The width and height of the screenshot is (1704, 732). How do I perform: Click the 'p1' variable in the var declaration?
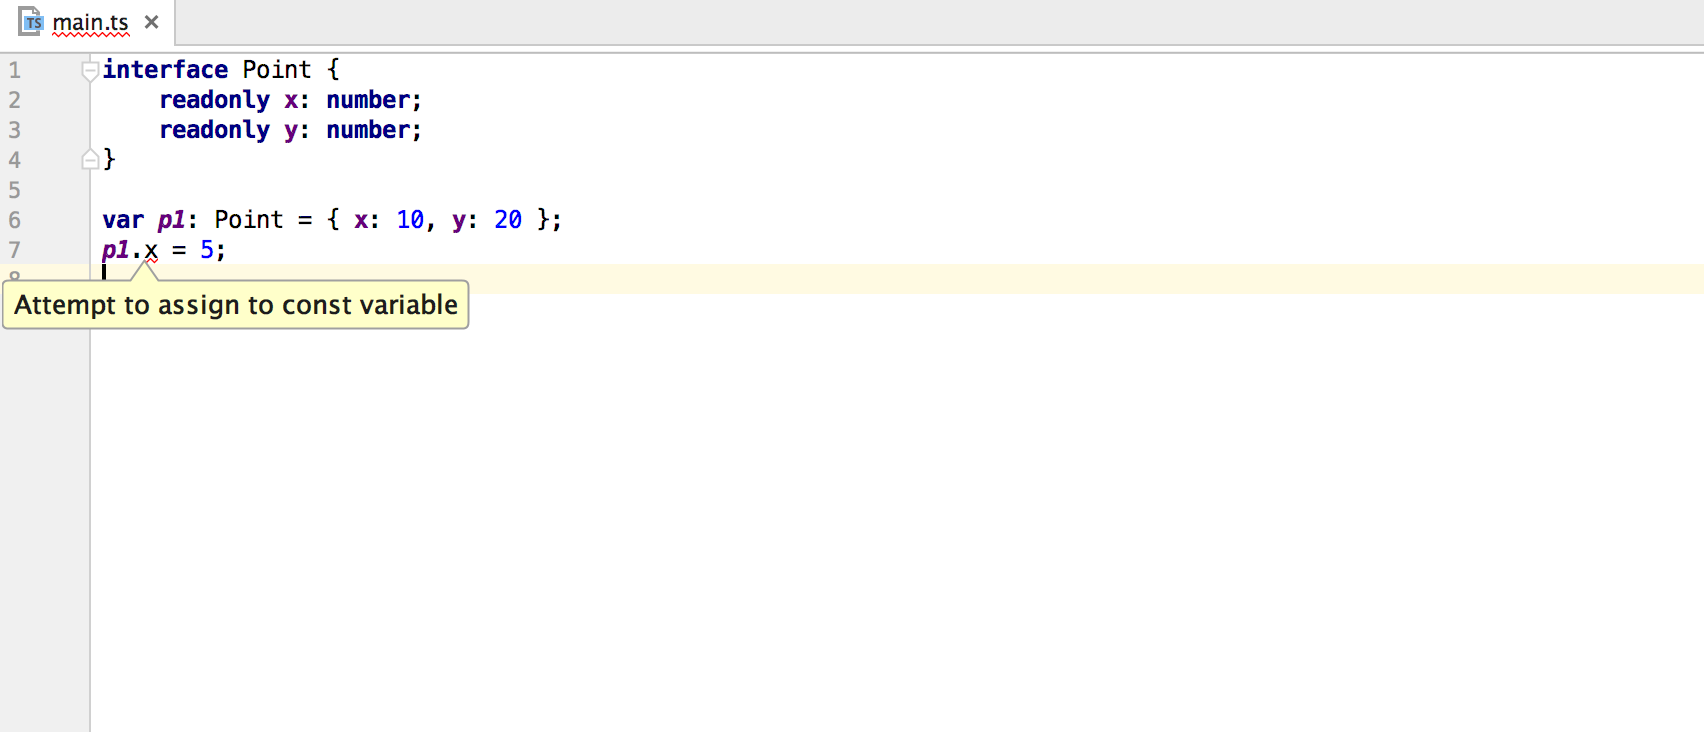[171, 221]
